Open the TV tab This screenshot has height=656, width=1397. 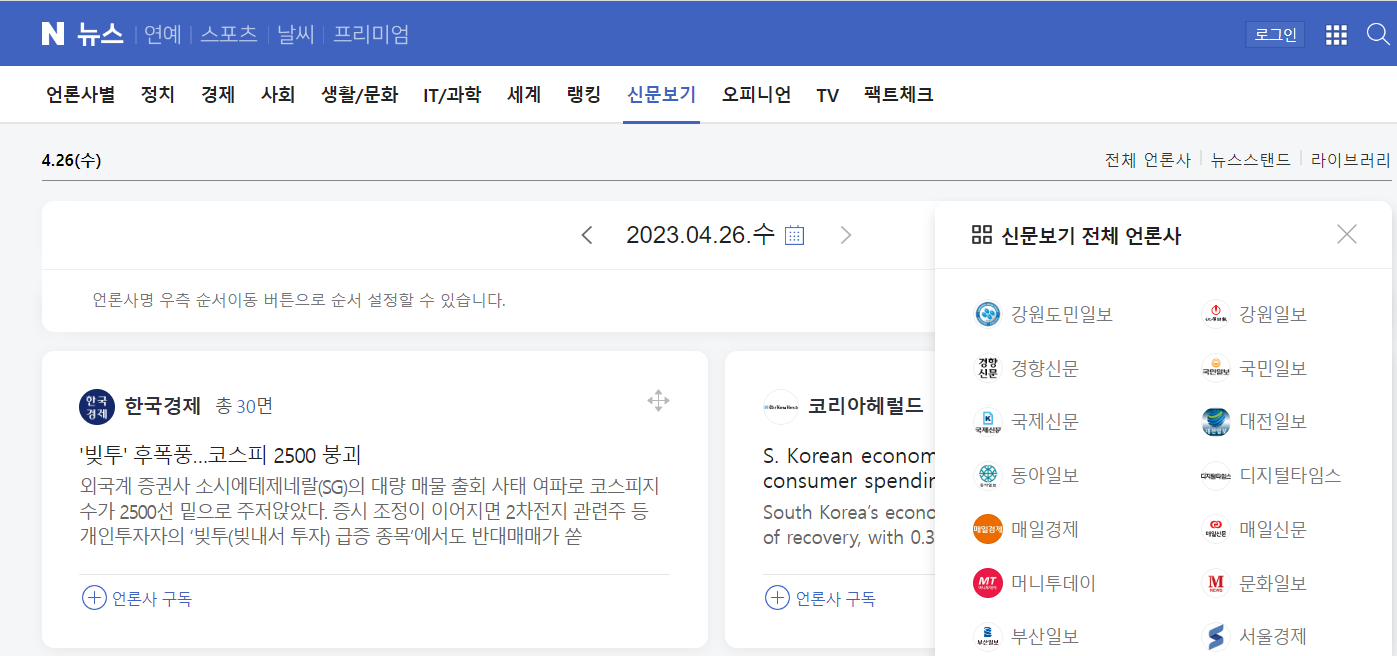827,96
